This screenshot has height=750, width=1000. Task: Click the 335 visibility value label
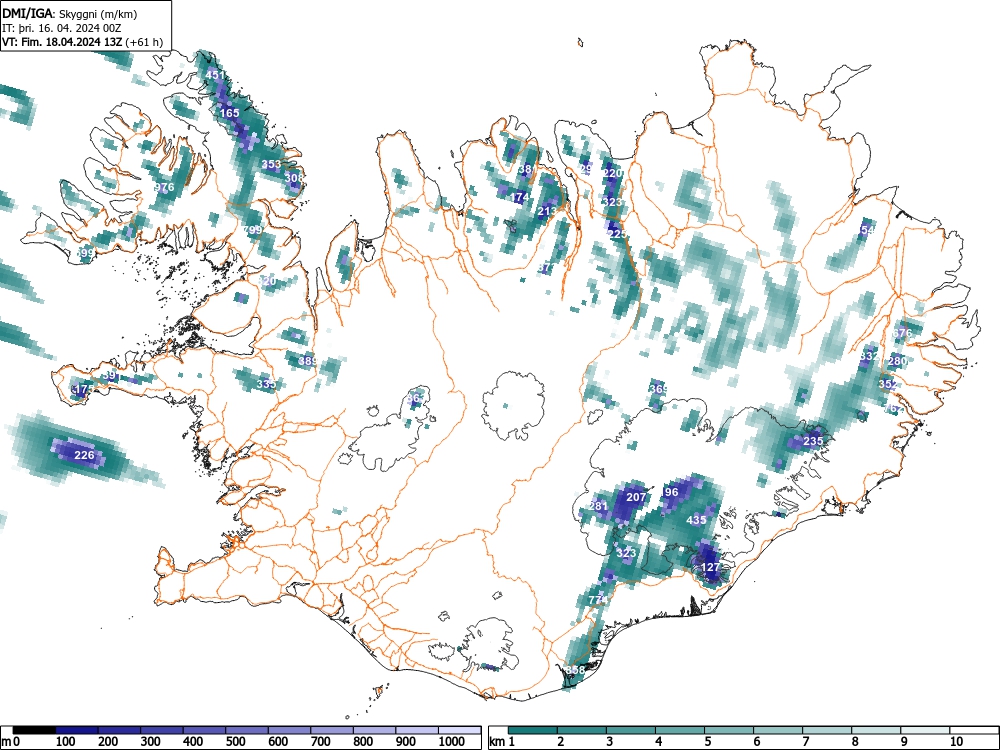coord(266,384)
